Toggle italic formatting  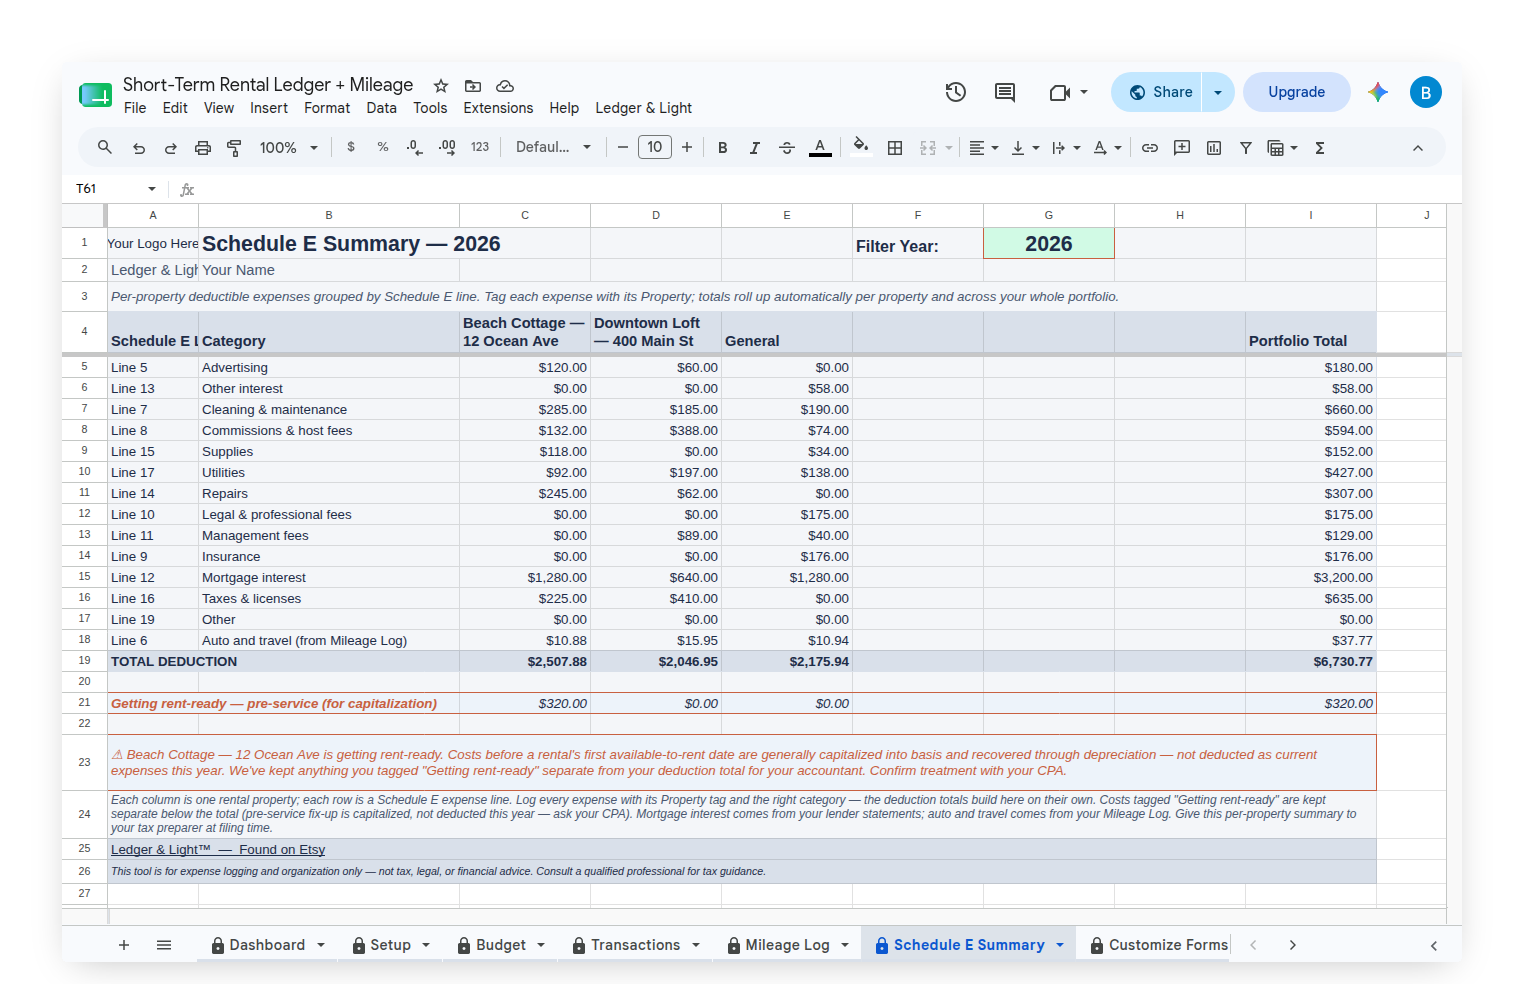pyautogui.click(x=755, y=147)
